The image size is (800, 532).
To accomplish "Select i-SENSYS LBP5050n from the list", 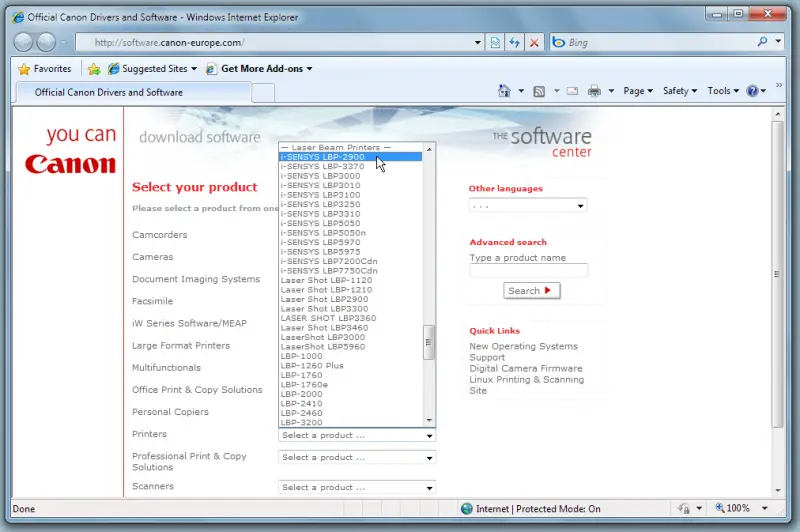I will click(x=351, y=233).
